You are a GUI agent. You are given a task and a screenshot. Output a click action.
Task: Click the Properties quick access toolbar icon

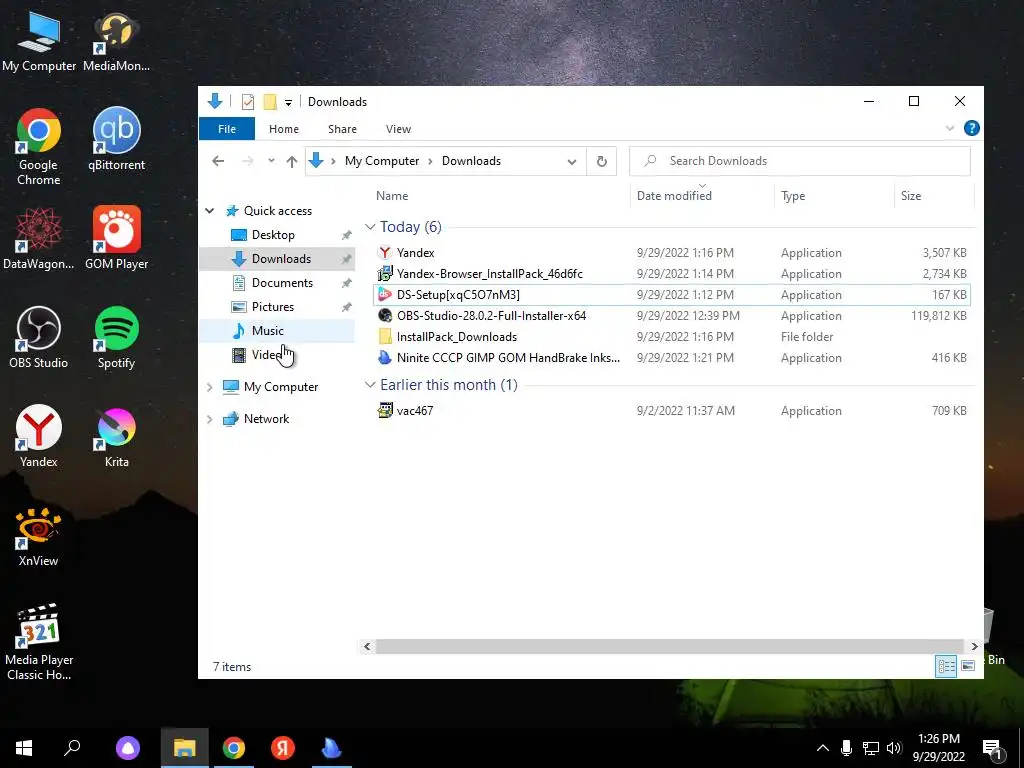tap(248, 102)
